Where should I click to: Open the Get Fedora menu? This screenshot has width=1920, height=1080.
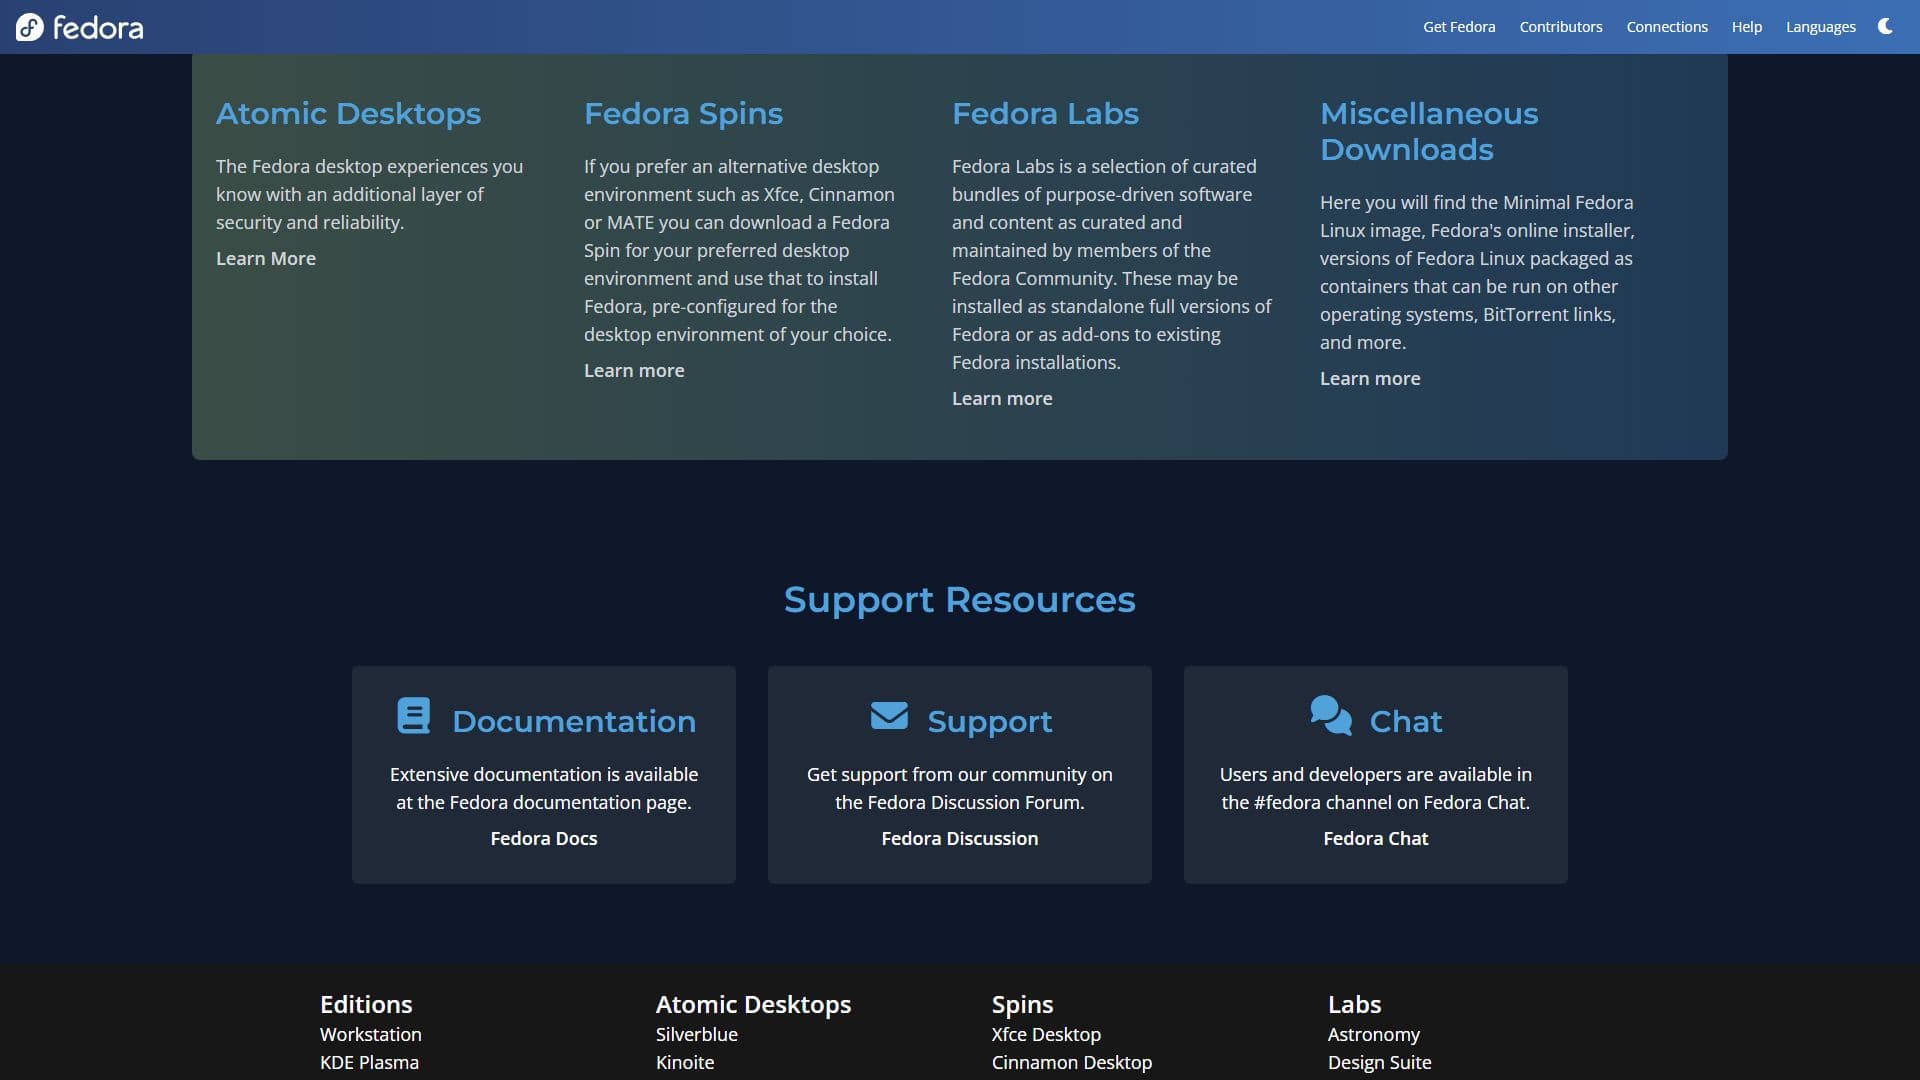1459,27
